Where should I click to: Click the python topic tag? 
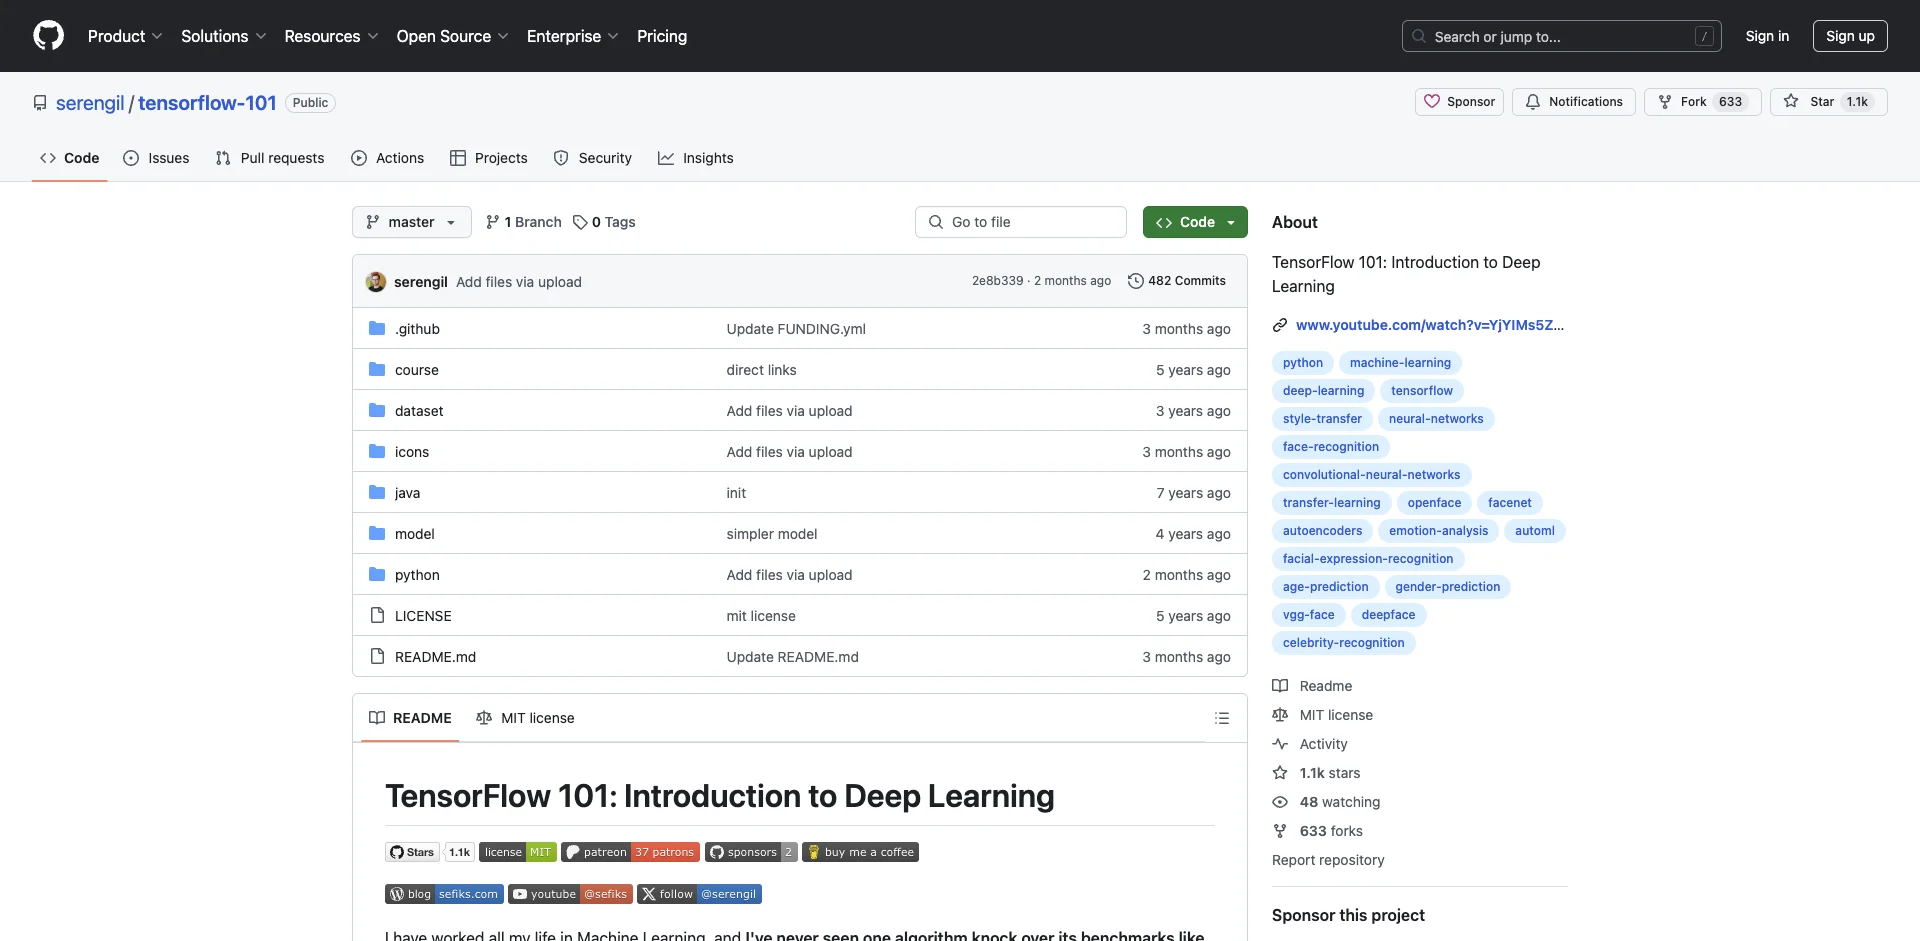pos(1303,363)
